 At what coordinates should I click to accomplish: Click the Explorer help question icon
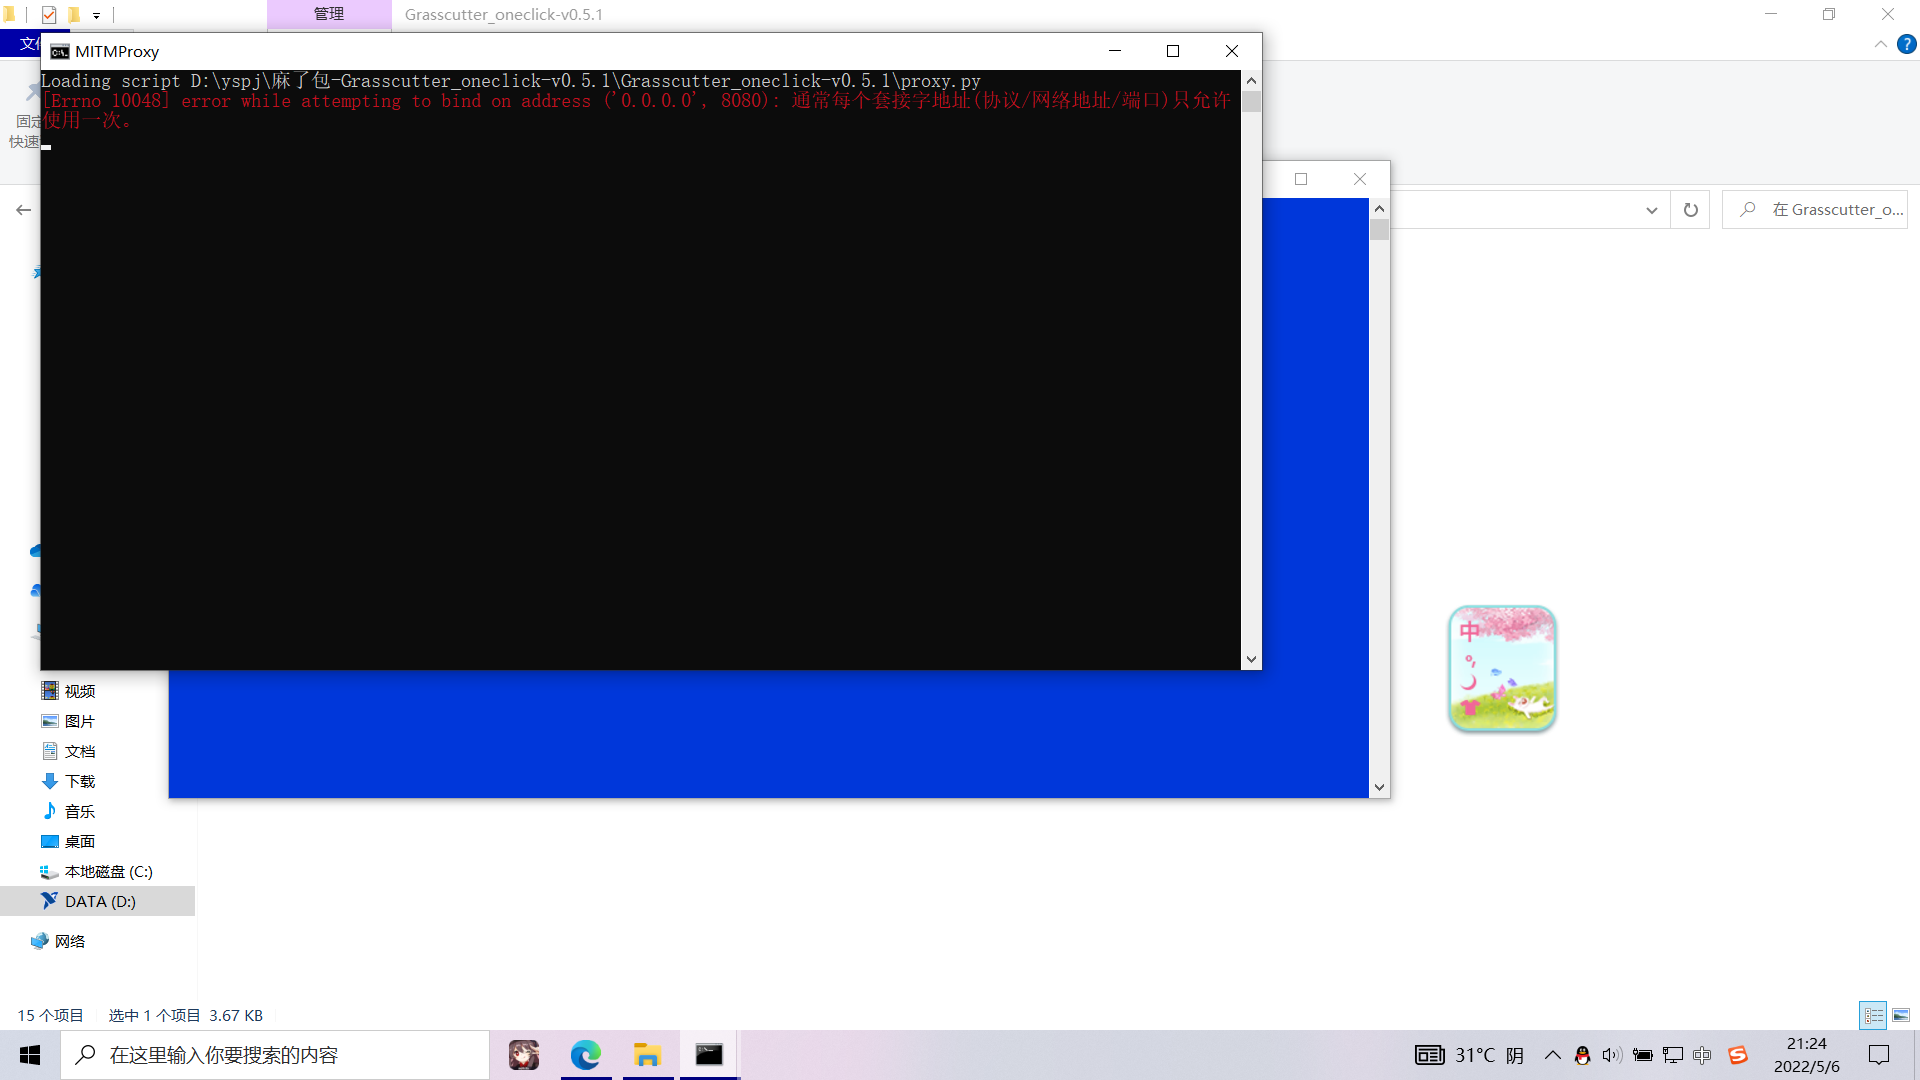tap(1907, 44)
